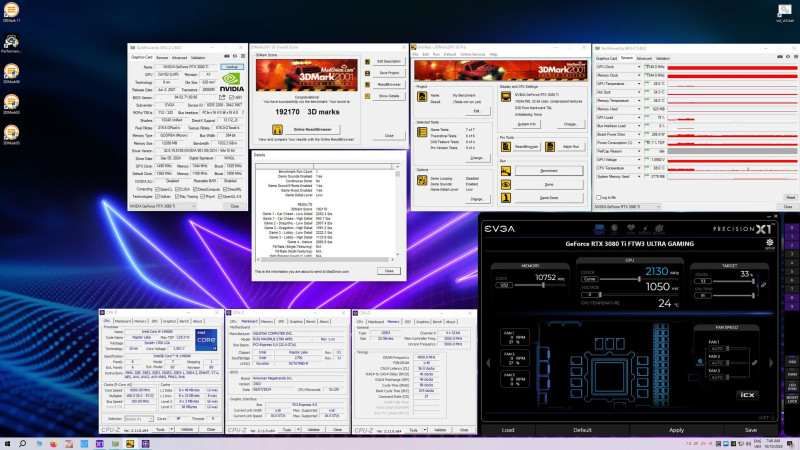Open the hamburger menu in left GPU-Z window

tap(242, 56)
